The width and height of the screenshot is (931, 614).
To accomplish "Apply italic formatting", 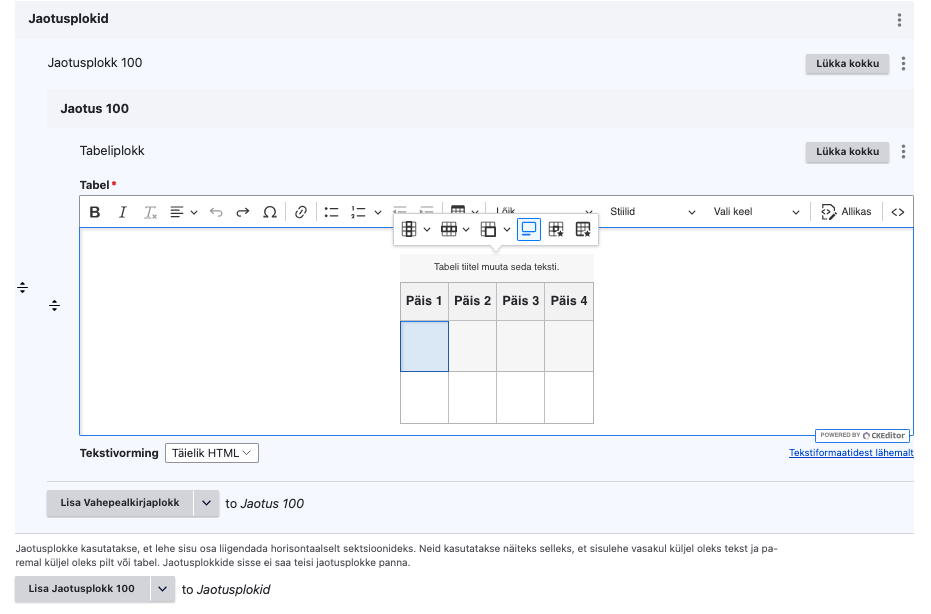I will coord(123,212).
